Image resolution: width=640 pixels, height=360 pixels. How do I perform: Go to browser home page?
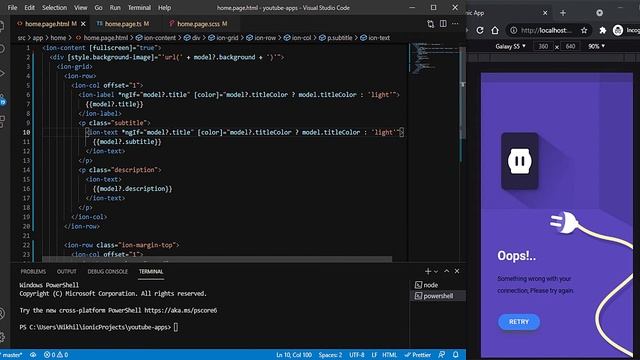point(495,30)
